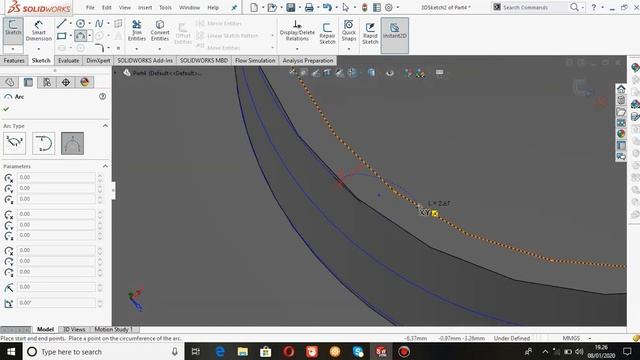Open the Edit menu
Image resolution: width=640 pixels, height=360 pixels.
click(107, 7)
